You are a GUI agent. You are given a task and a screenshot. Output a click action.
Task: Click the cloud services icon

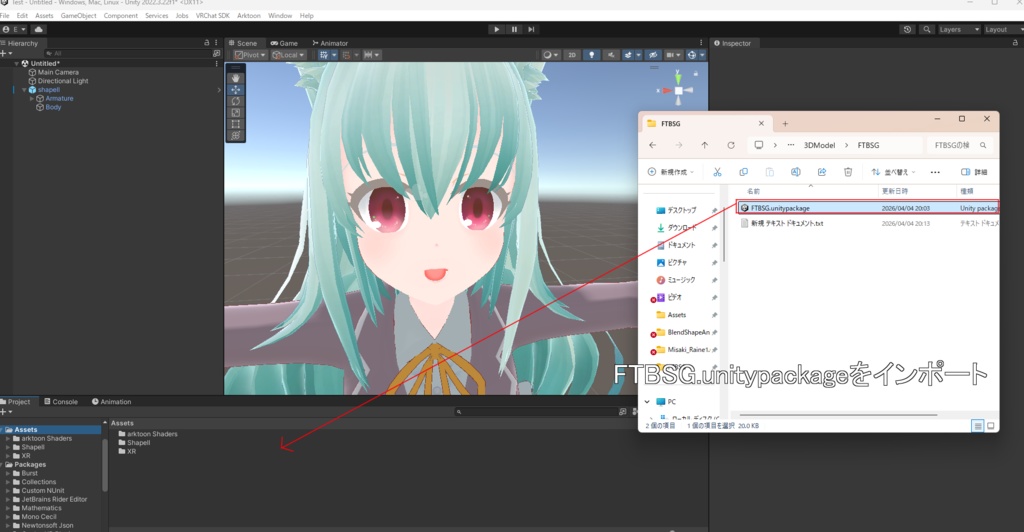coord(39,29)
